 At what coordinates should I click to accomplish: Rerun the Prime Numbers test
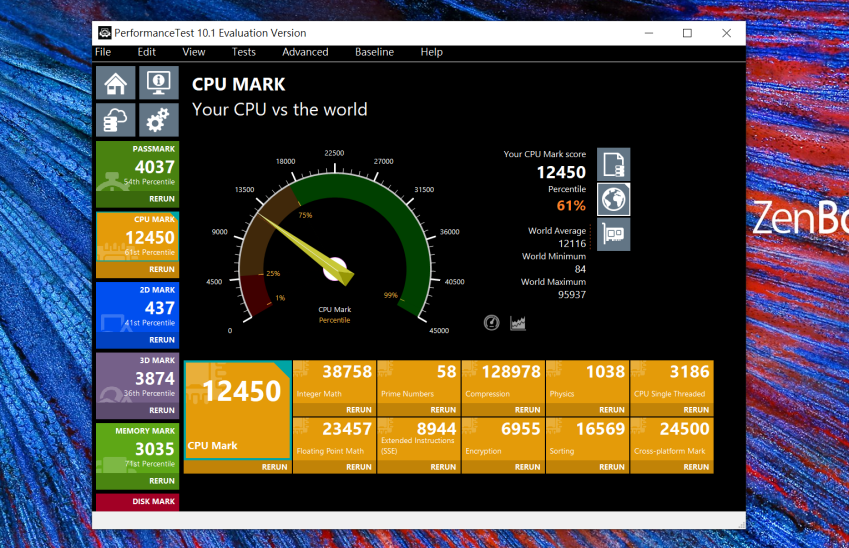(443, 410)
